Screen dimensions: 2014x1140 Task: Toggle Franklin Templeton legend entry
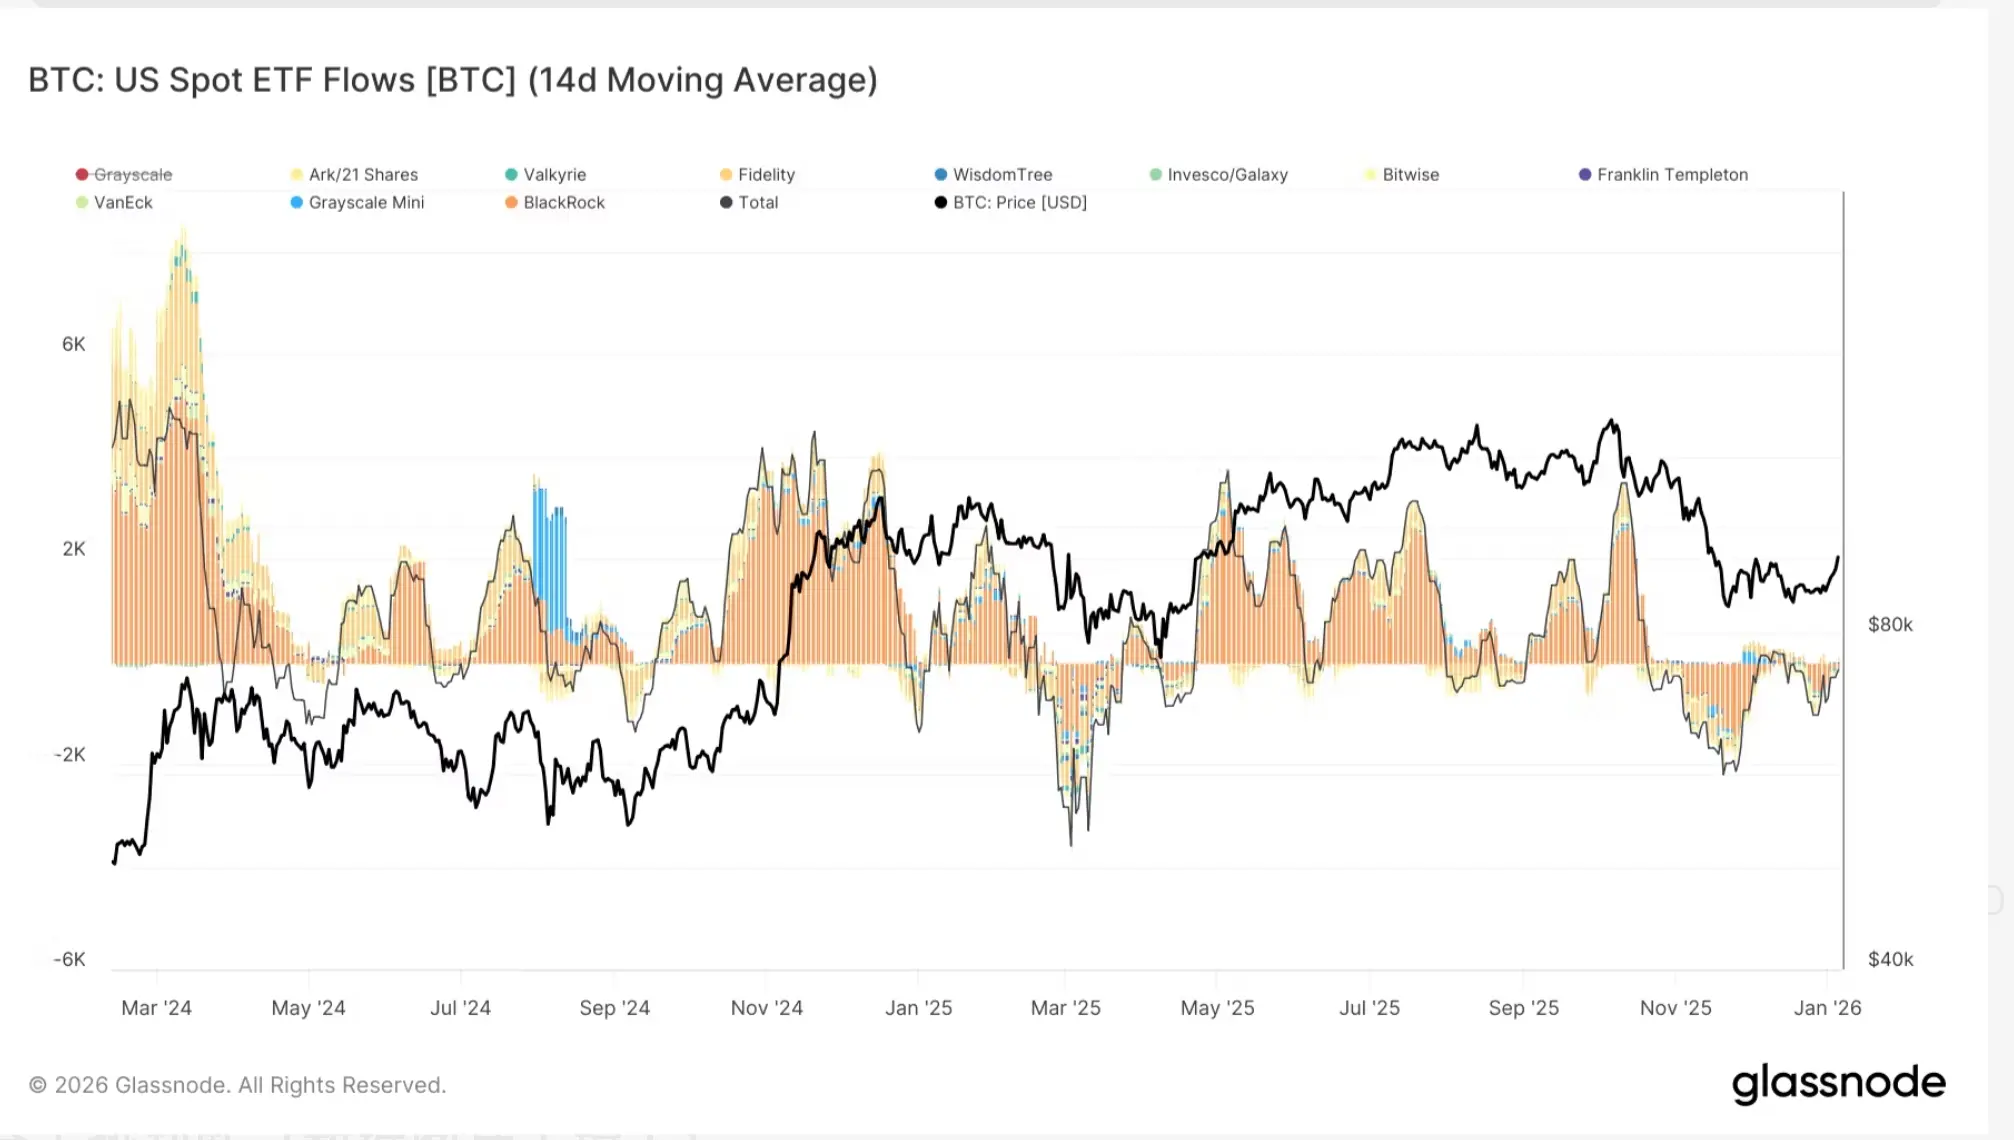[x=1663, y=174]
